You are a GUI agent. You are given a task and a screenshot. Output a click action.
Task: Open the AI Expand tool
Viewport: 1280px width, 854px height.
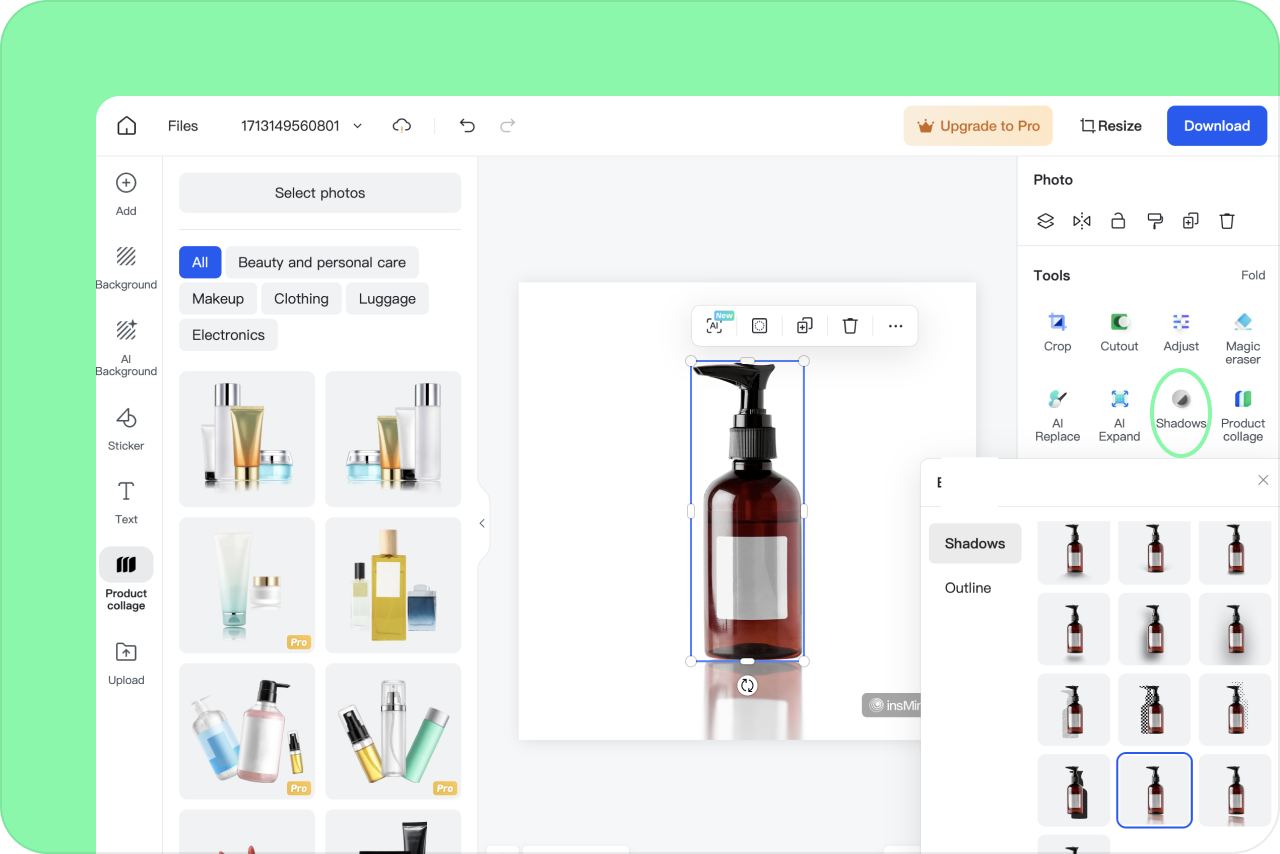pyautogui.click(x=1119, y=415)
